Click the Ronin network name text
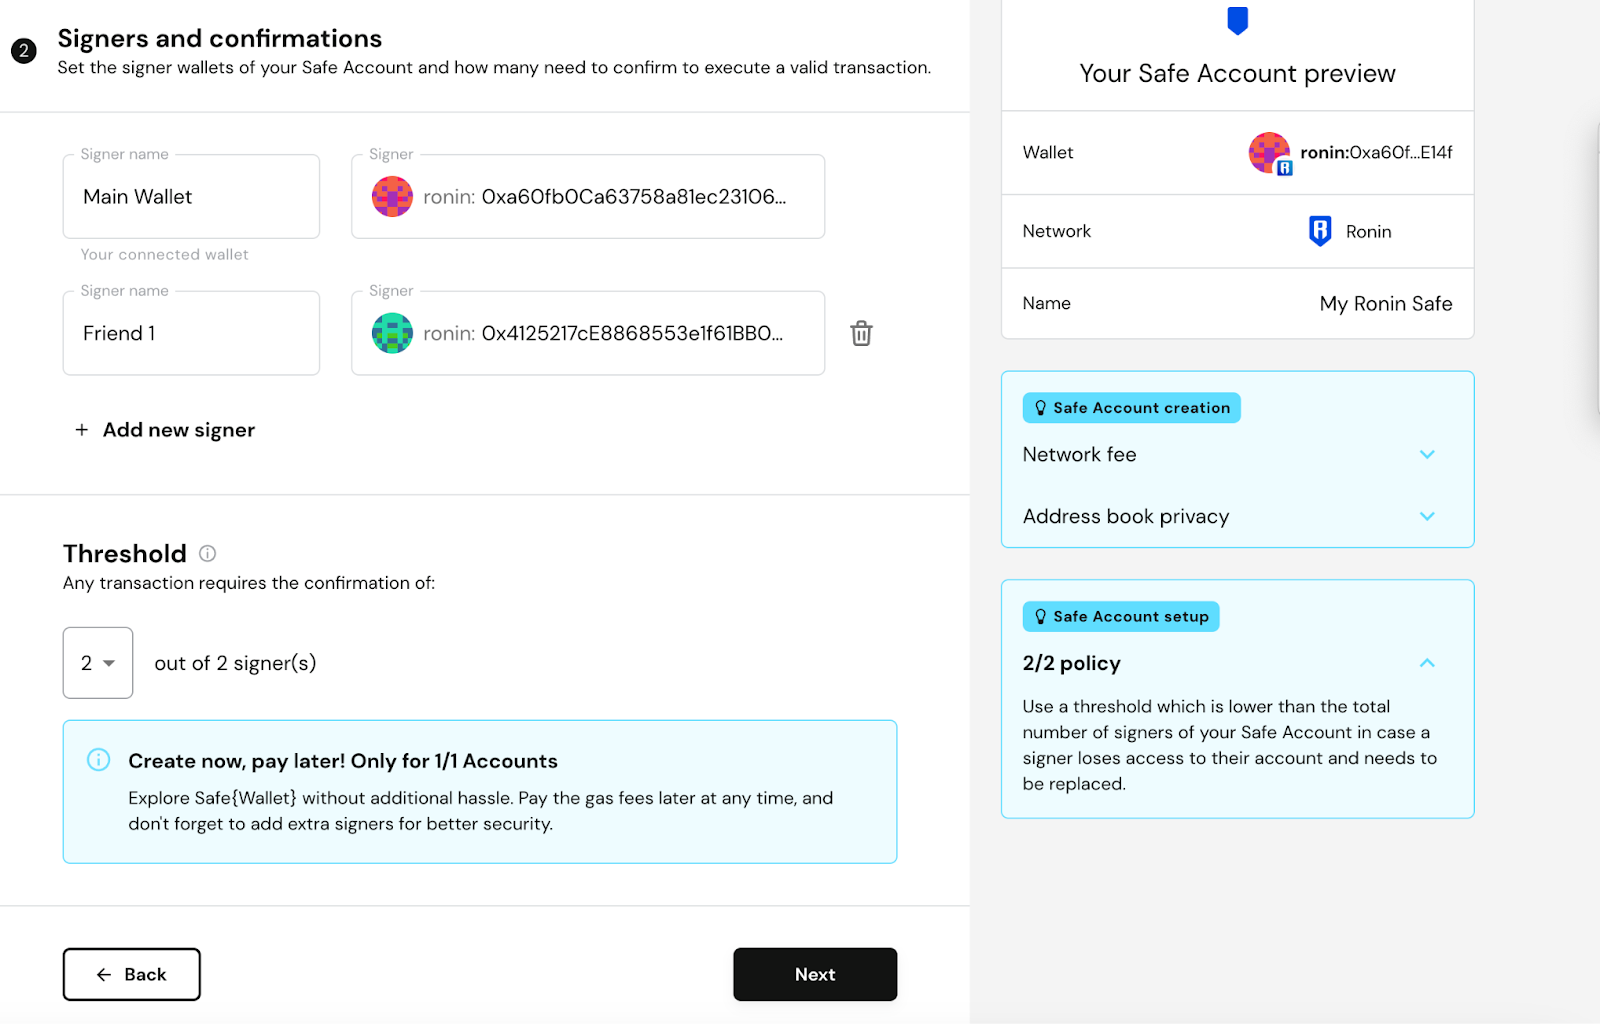 click(x=1368, y=232)
